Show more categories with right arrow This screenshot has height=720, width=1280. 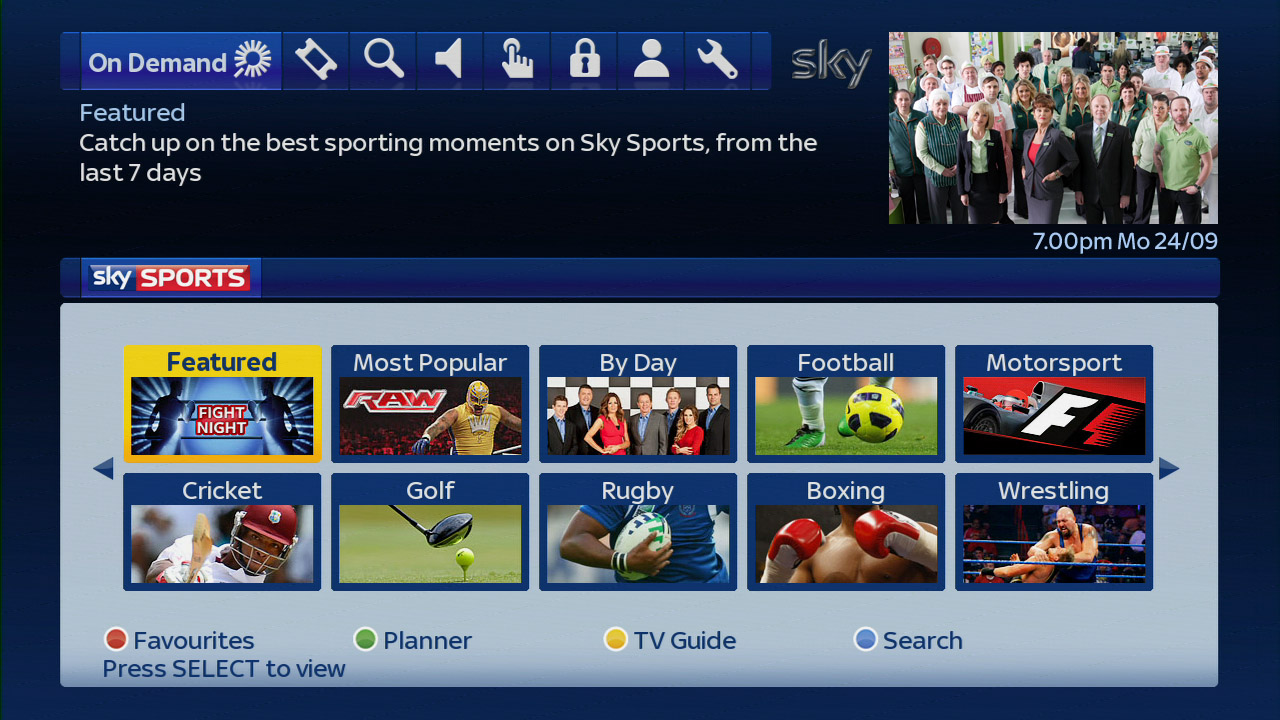(1169, 468)
